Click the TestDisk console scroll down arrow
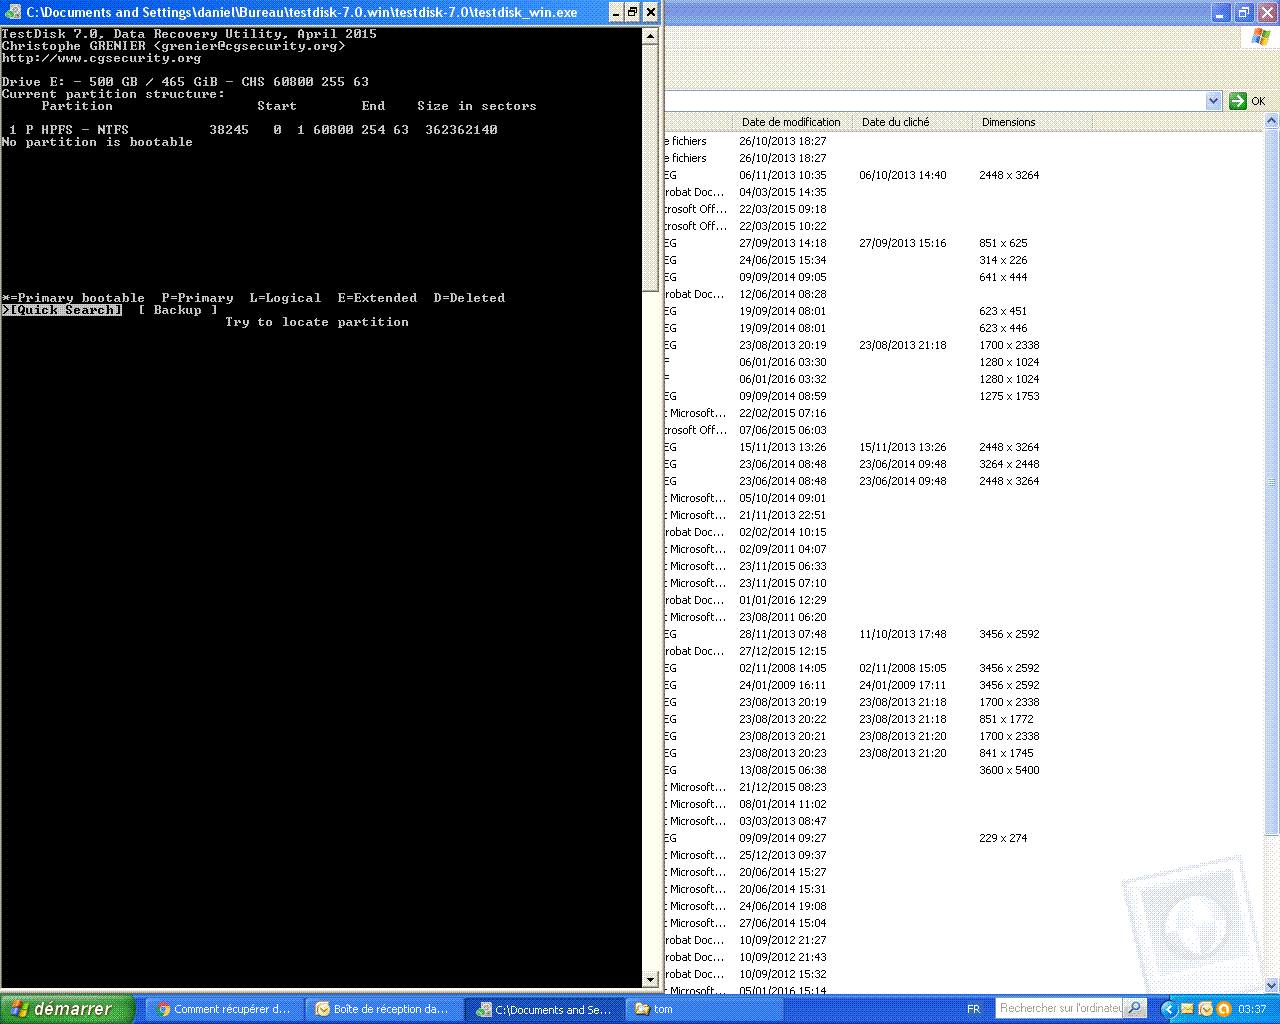Image resolution: width=1280 pixels, height=1024 pixels. click(651, 980)
